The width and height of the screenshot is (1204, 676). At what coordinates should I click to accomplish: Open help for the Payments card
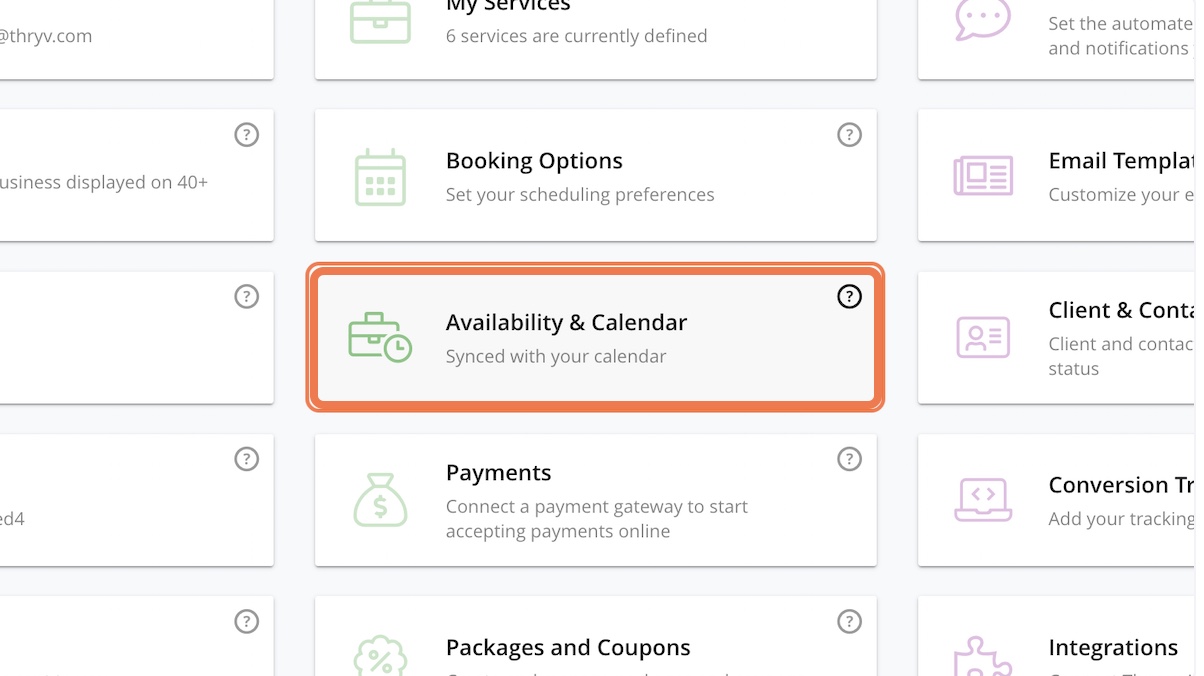(849, 459)
